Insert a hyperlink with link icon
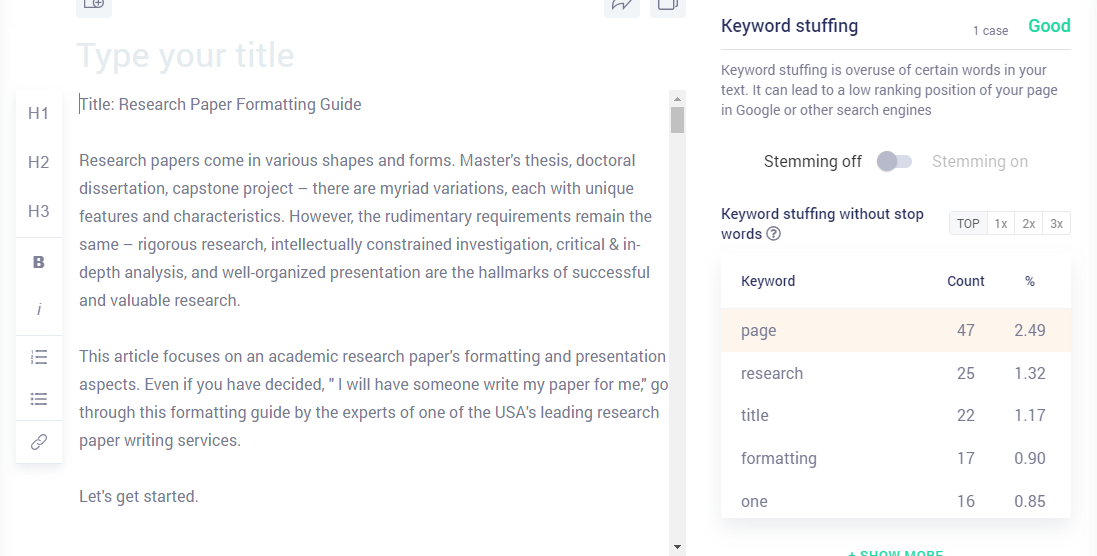 point(39,442)
